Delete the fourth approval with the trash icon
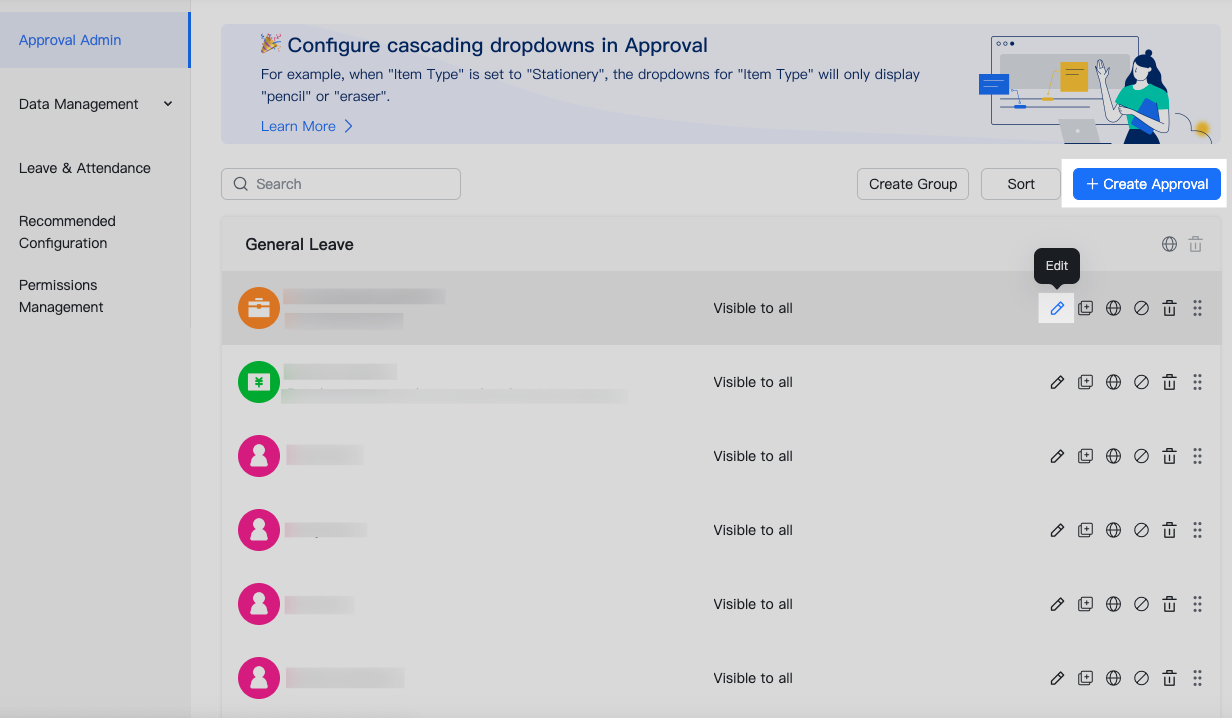The height and width of the screenshot is (718, 1232). 1169,530
